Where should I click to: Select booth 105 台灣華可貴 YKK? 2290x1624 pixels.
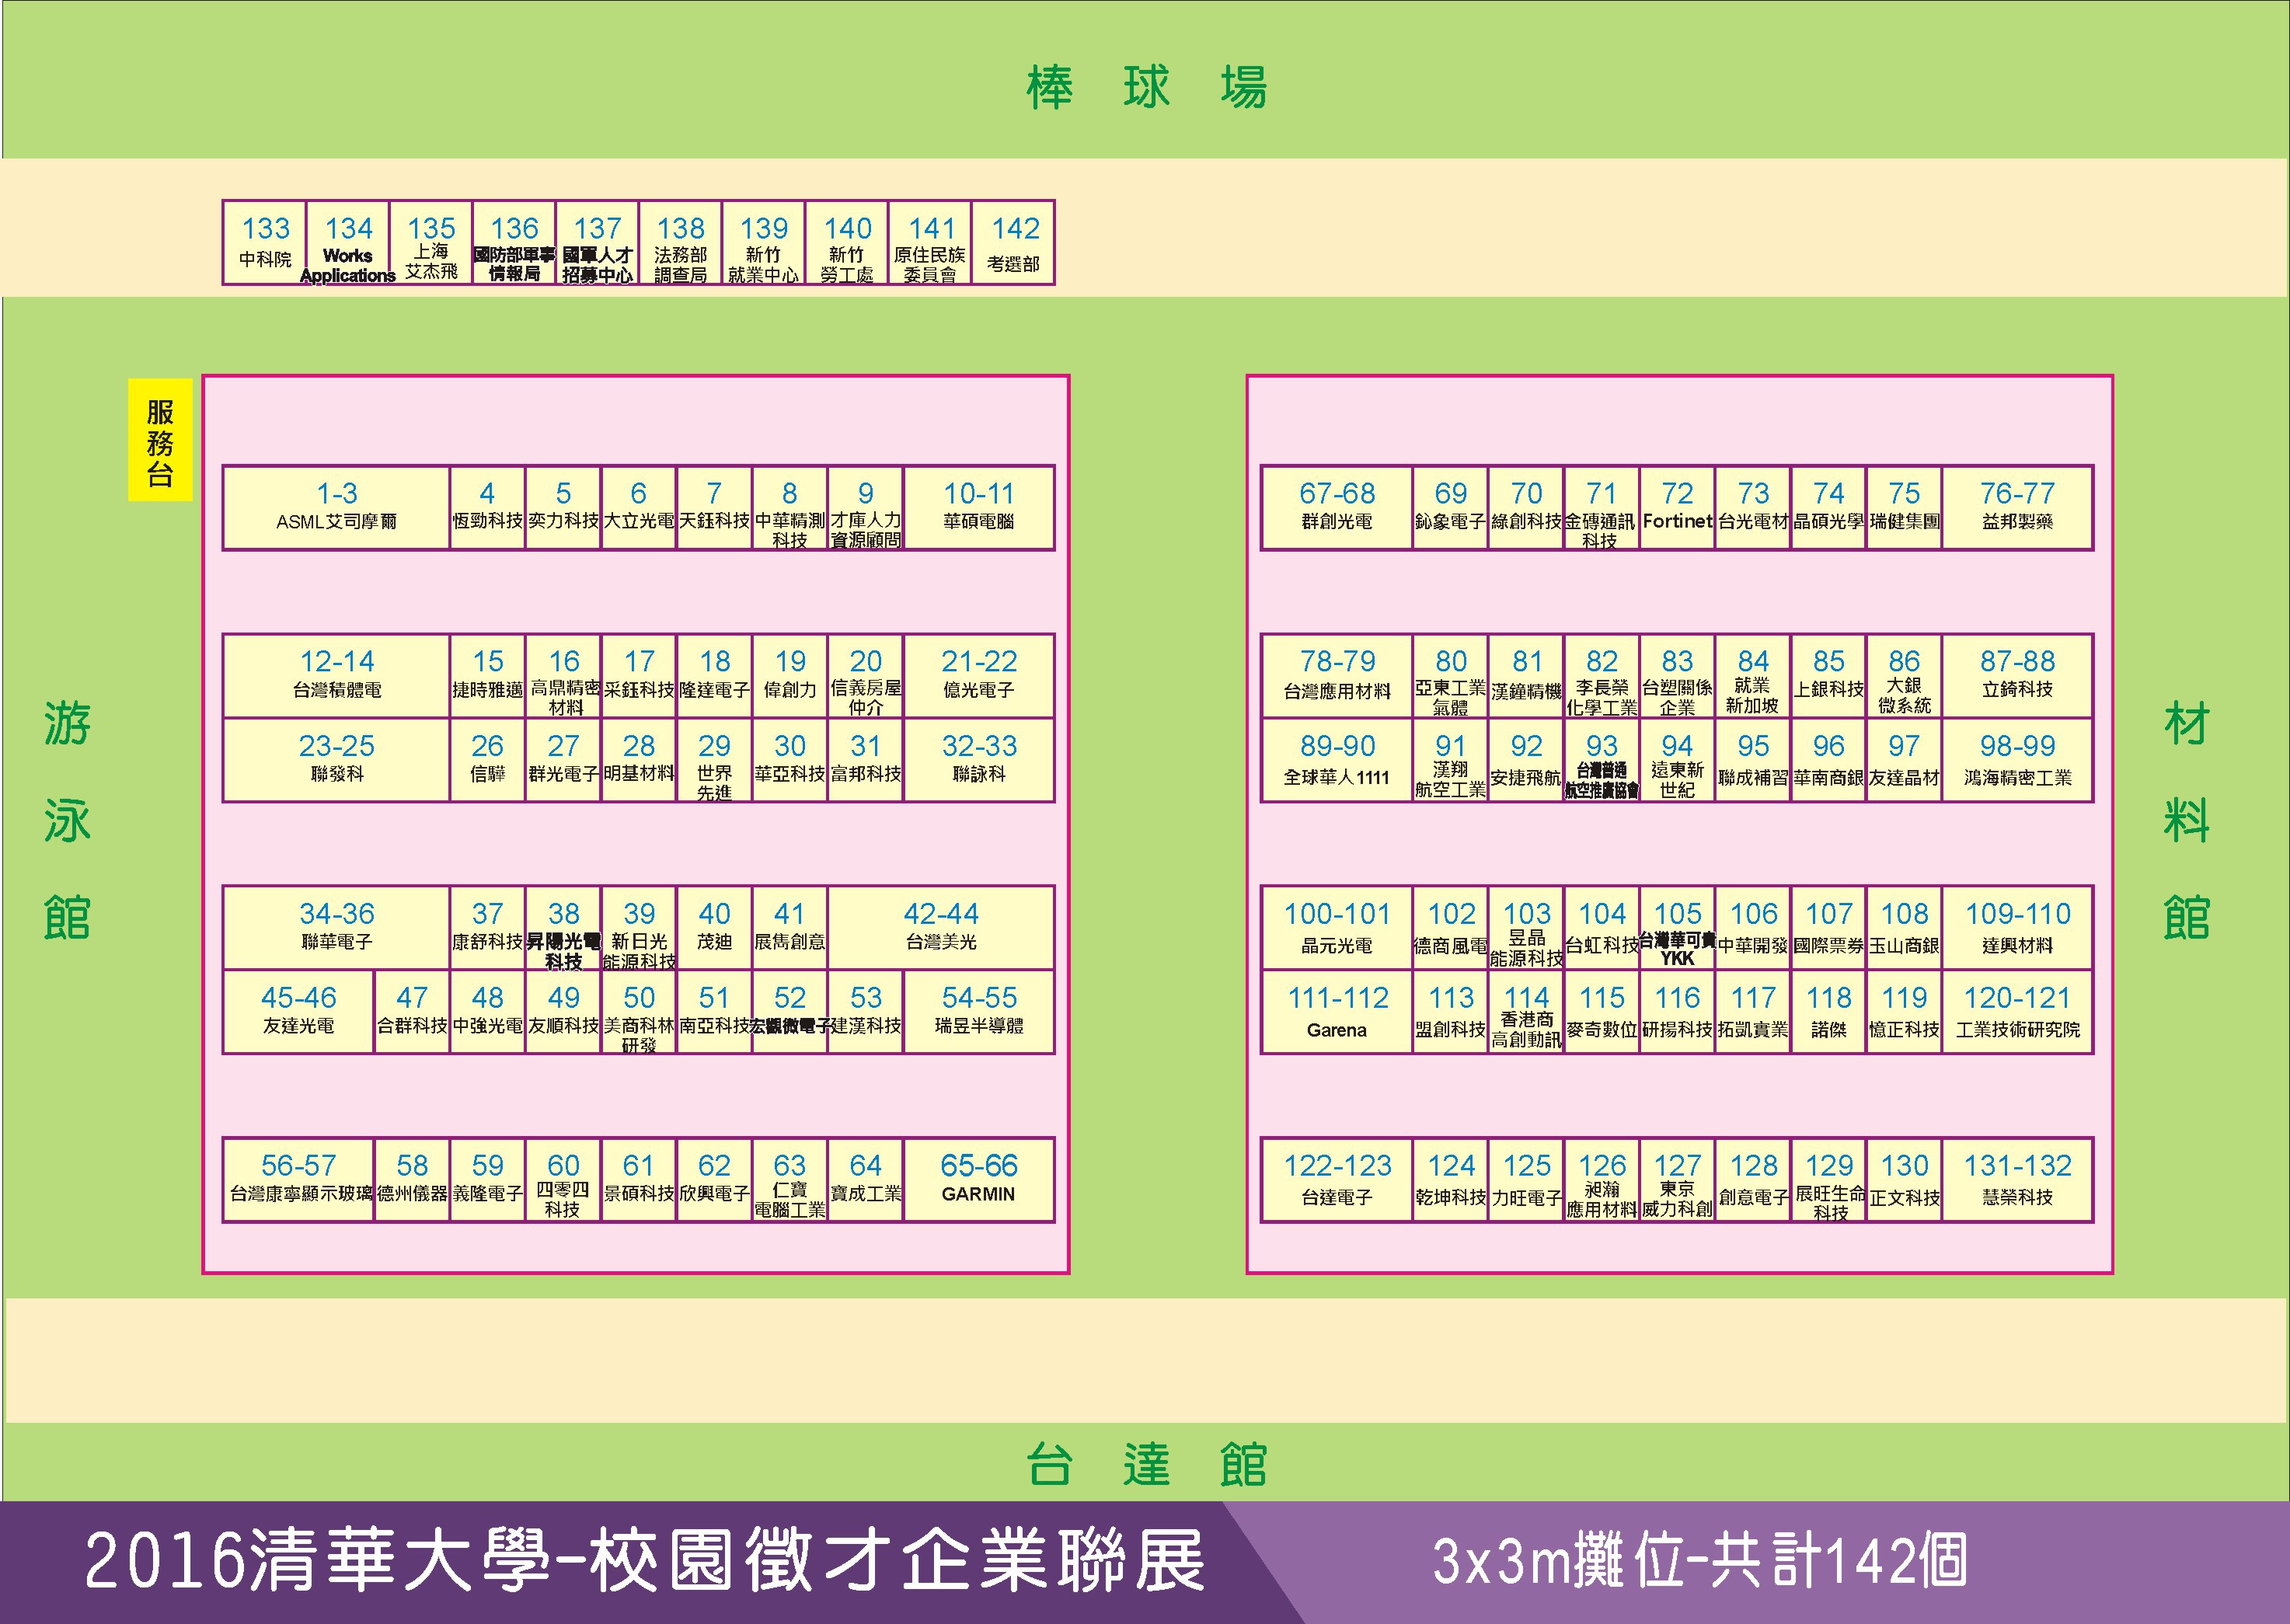[x=1677, y=927]
